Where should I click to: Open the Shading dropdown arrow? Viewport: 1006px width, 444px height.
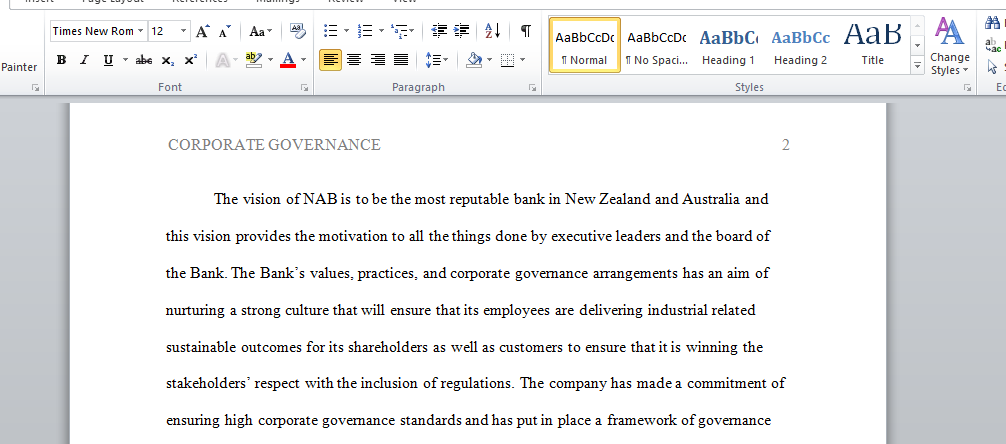pyautogui.click(x=490, y=60)
